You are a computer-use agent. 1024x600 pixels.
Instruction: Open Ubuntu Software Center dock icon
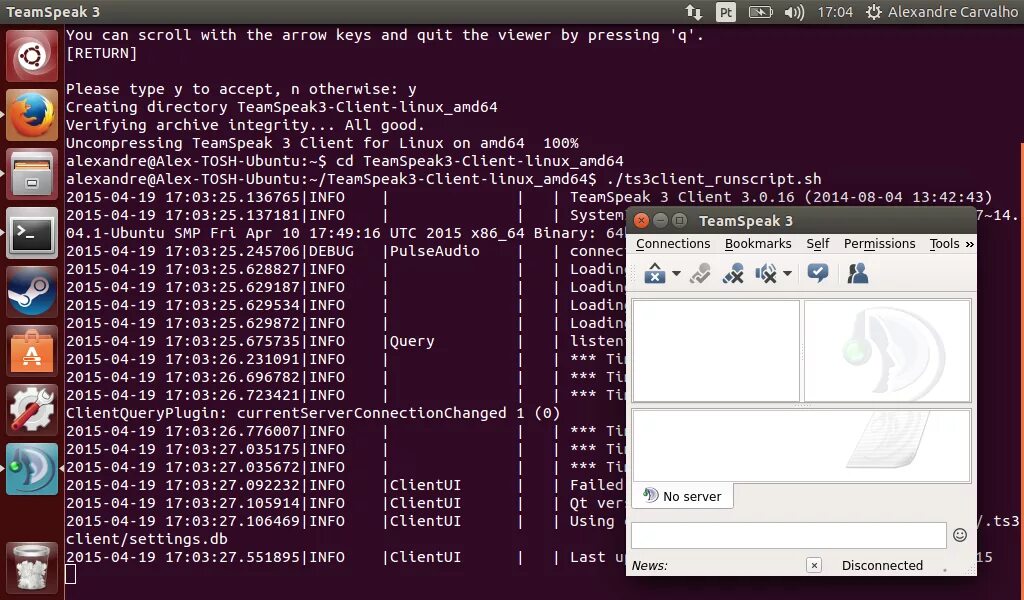[x=32, y=351]
